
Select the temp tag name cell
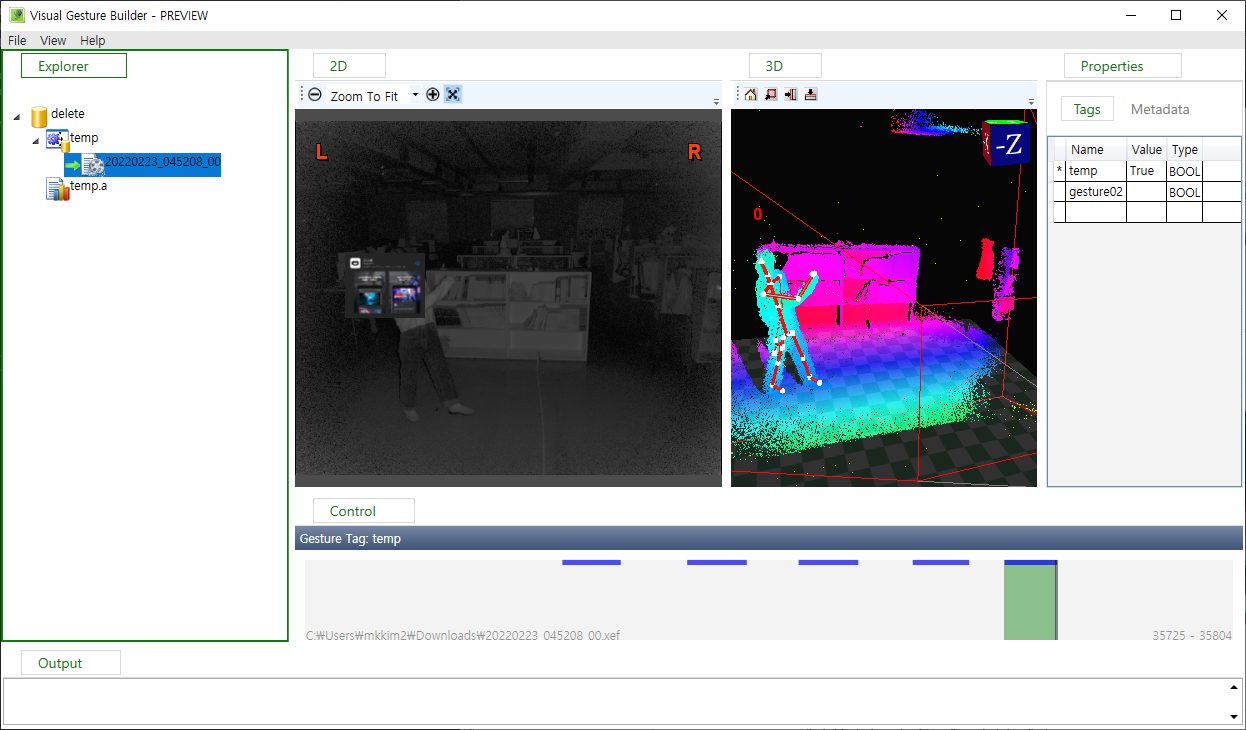click(1096, 171)
